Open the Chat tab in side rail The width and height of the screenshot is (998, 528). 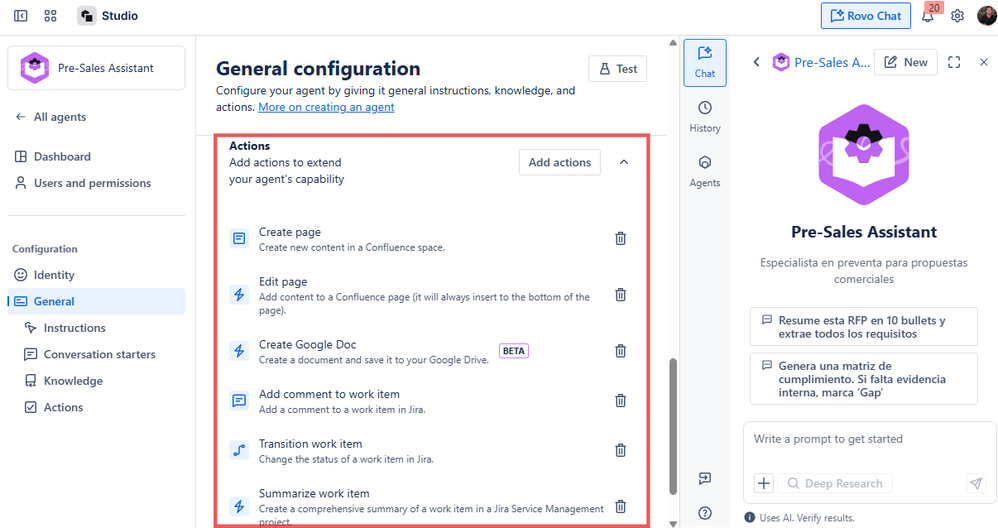point(705,62)
